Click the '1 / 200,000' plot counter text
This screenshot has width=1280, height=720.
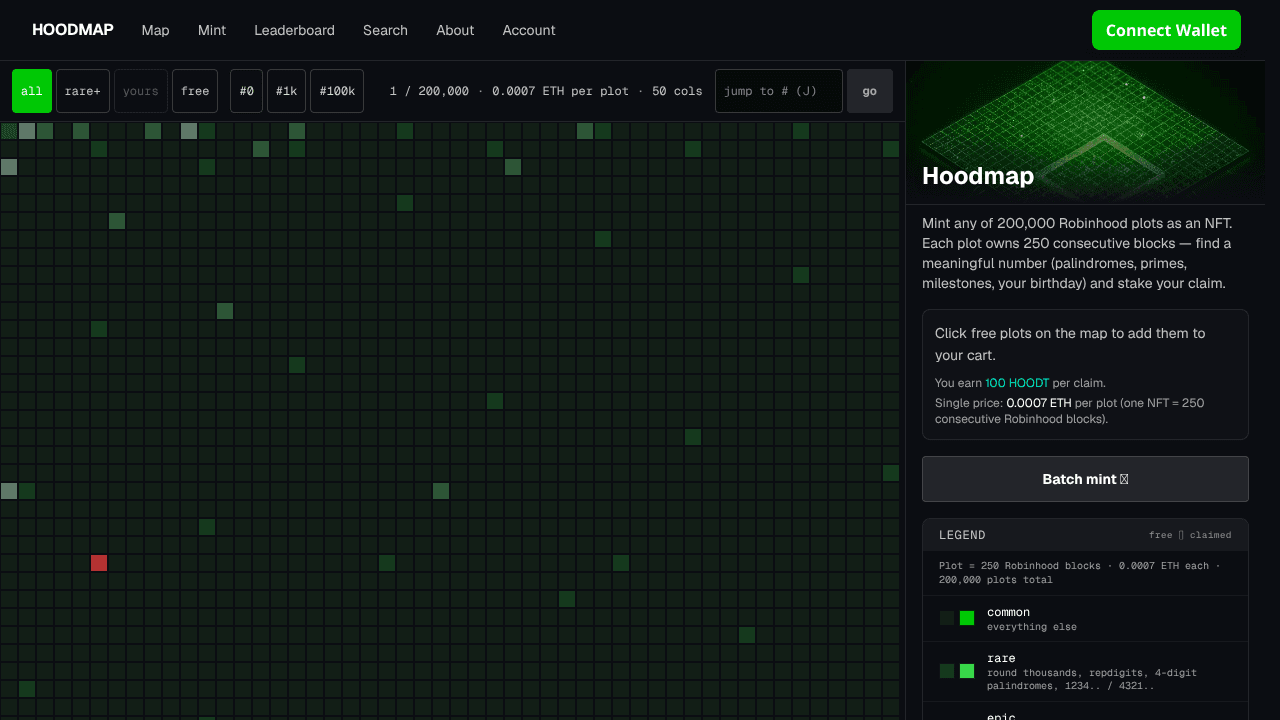[429, 91]
